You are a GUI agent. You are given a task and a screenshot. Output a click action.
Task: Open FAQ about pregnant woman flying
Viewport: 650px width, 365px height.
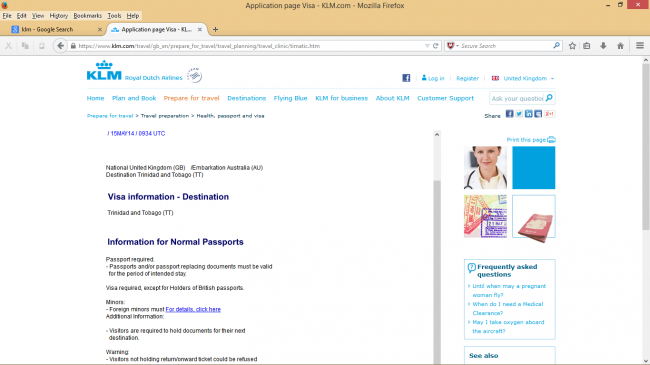pos(509,291)
